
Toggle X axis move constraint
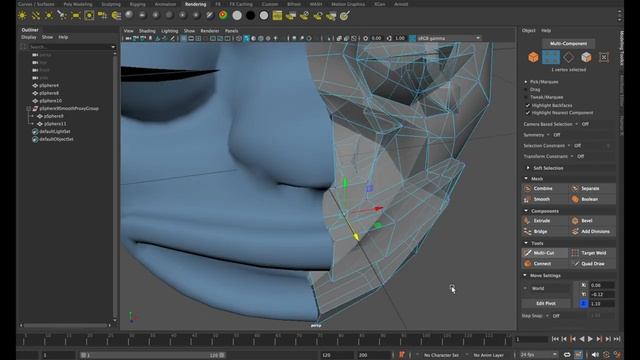[x=584, y=285]
